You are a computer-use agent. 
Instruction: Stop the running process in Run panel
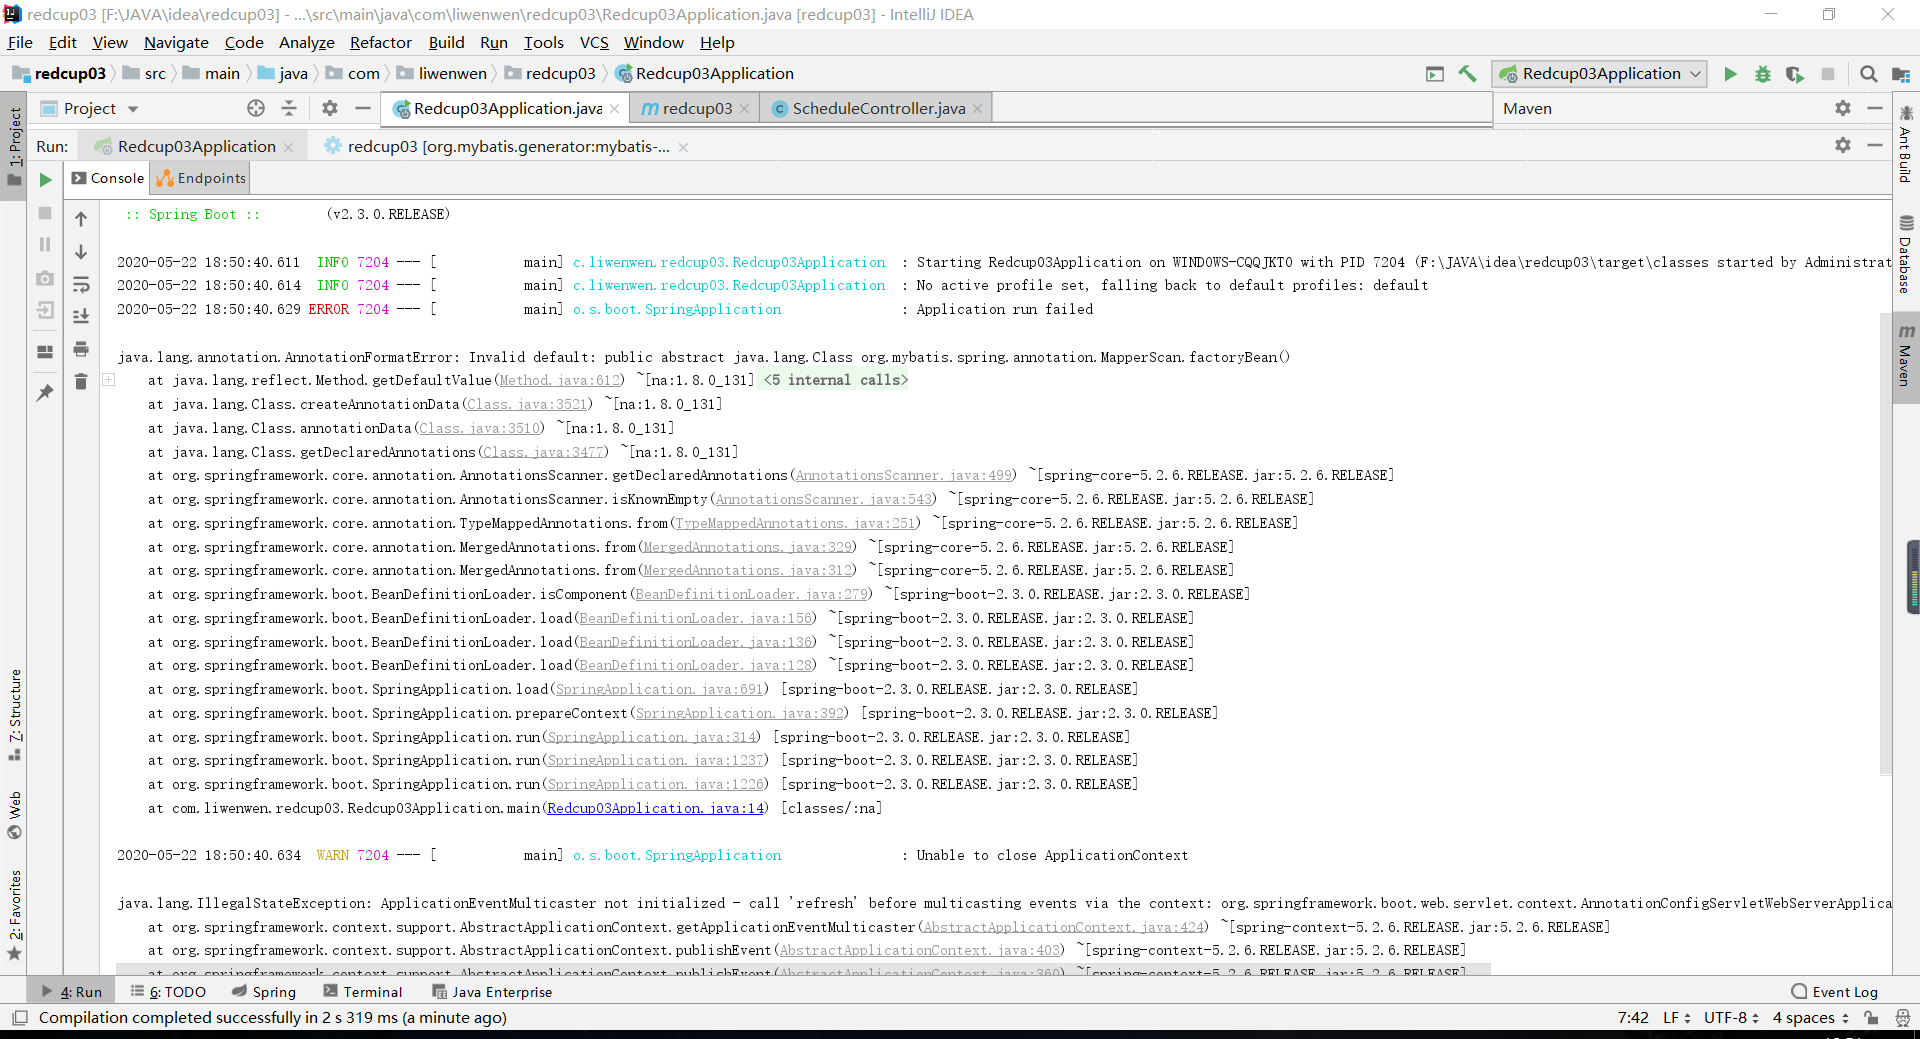[45, 213]
